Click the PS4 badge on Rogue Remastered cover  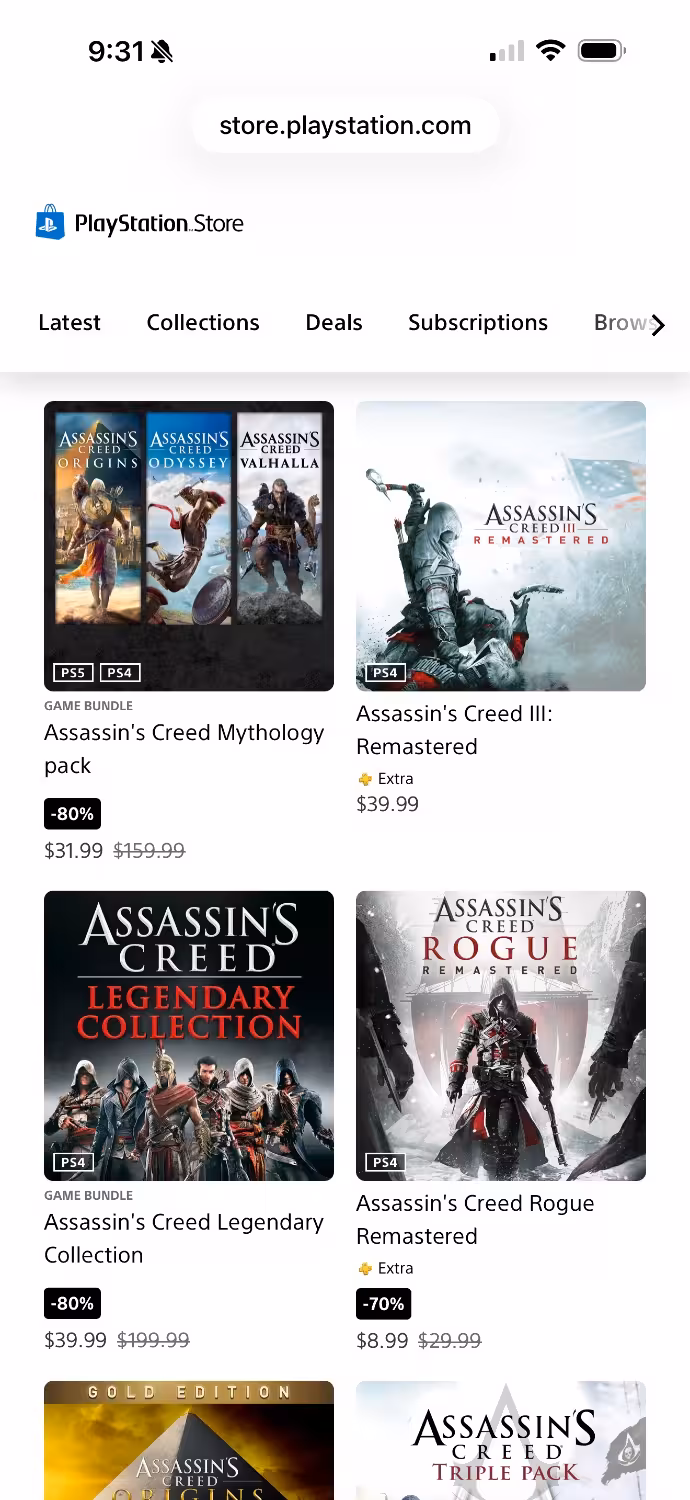click(x=385, y=1162)
